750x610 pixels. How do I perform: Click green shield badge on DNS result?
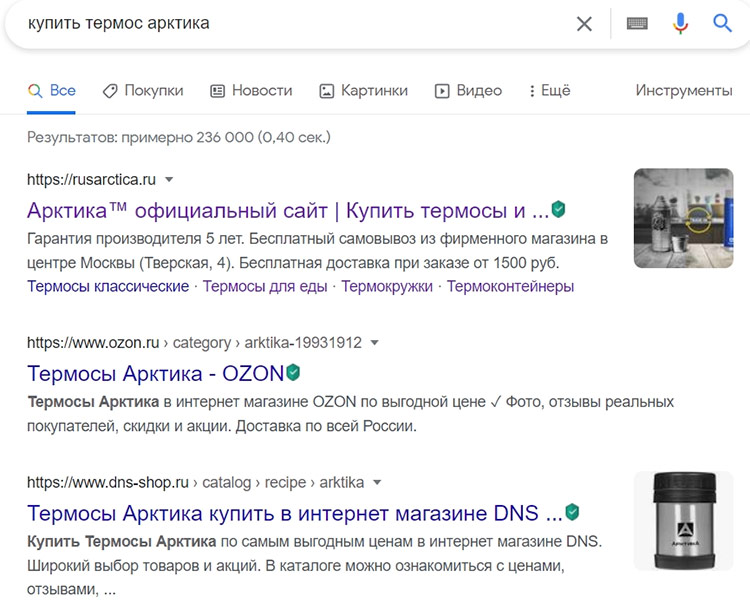click(x=572, y=513)
